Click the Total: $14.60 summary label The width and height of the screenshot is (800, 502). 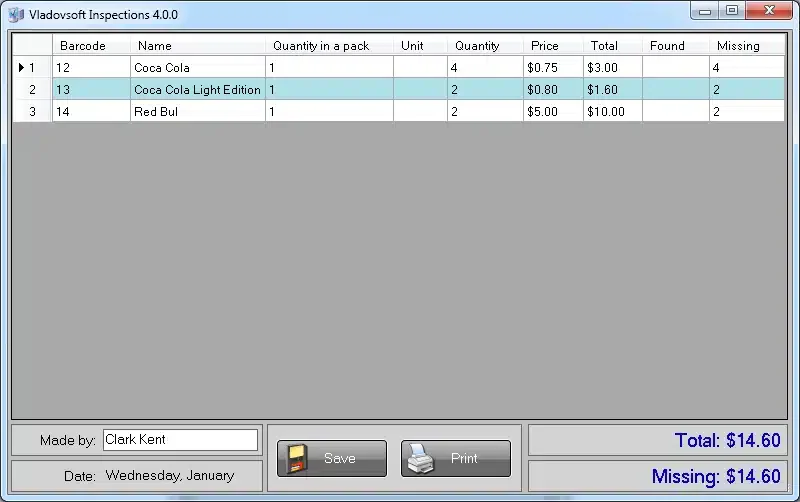coord(727,440)
